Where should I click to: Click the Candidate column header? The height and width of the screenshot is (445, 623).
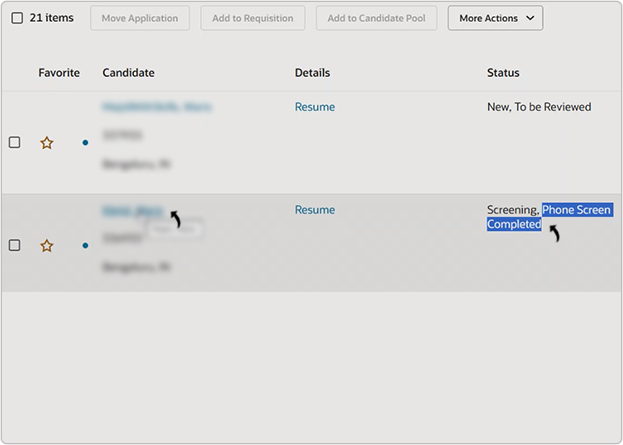[128, 73]
